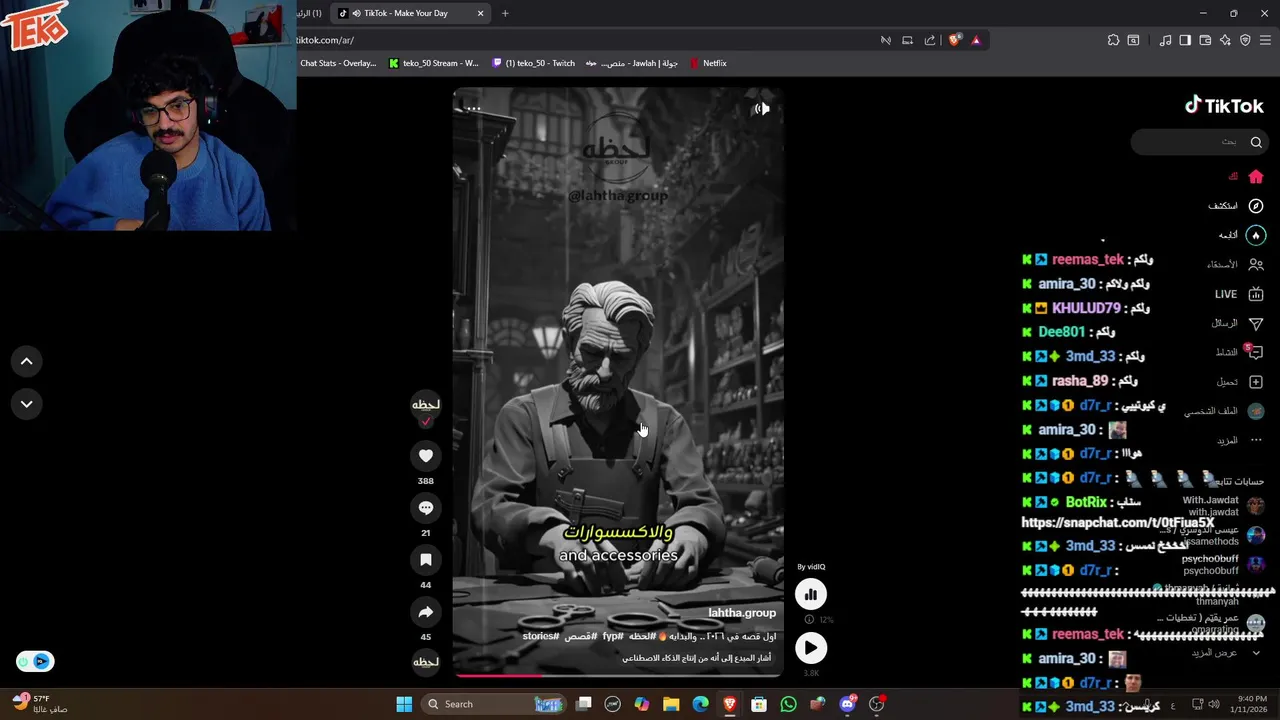Image resolution: width=1280 pixels, height=720 pixels.
Task: Open File Explorer from the taskbar
Action: coord(671,704)
